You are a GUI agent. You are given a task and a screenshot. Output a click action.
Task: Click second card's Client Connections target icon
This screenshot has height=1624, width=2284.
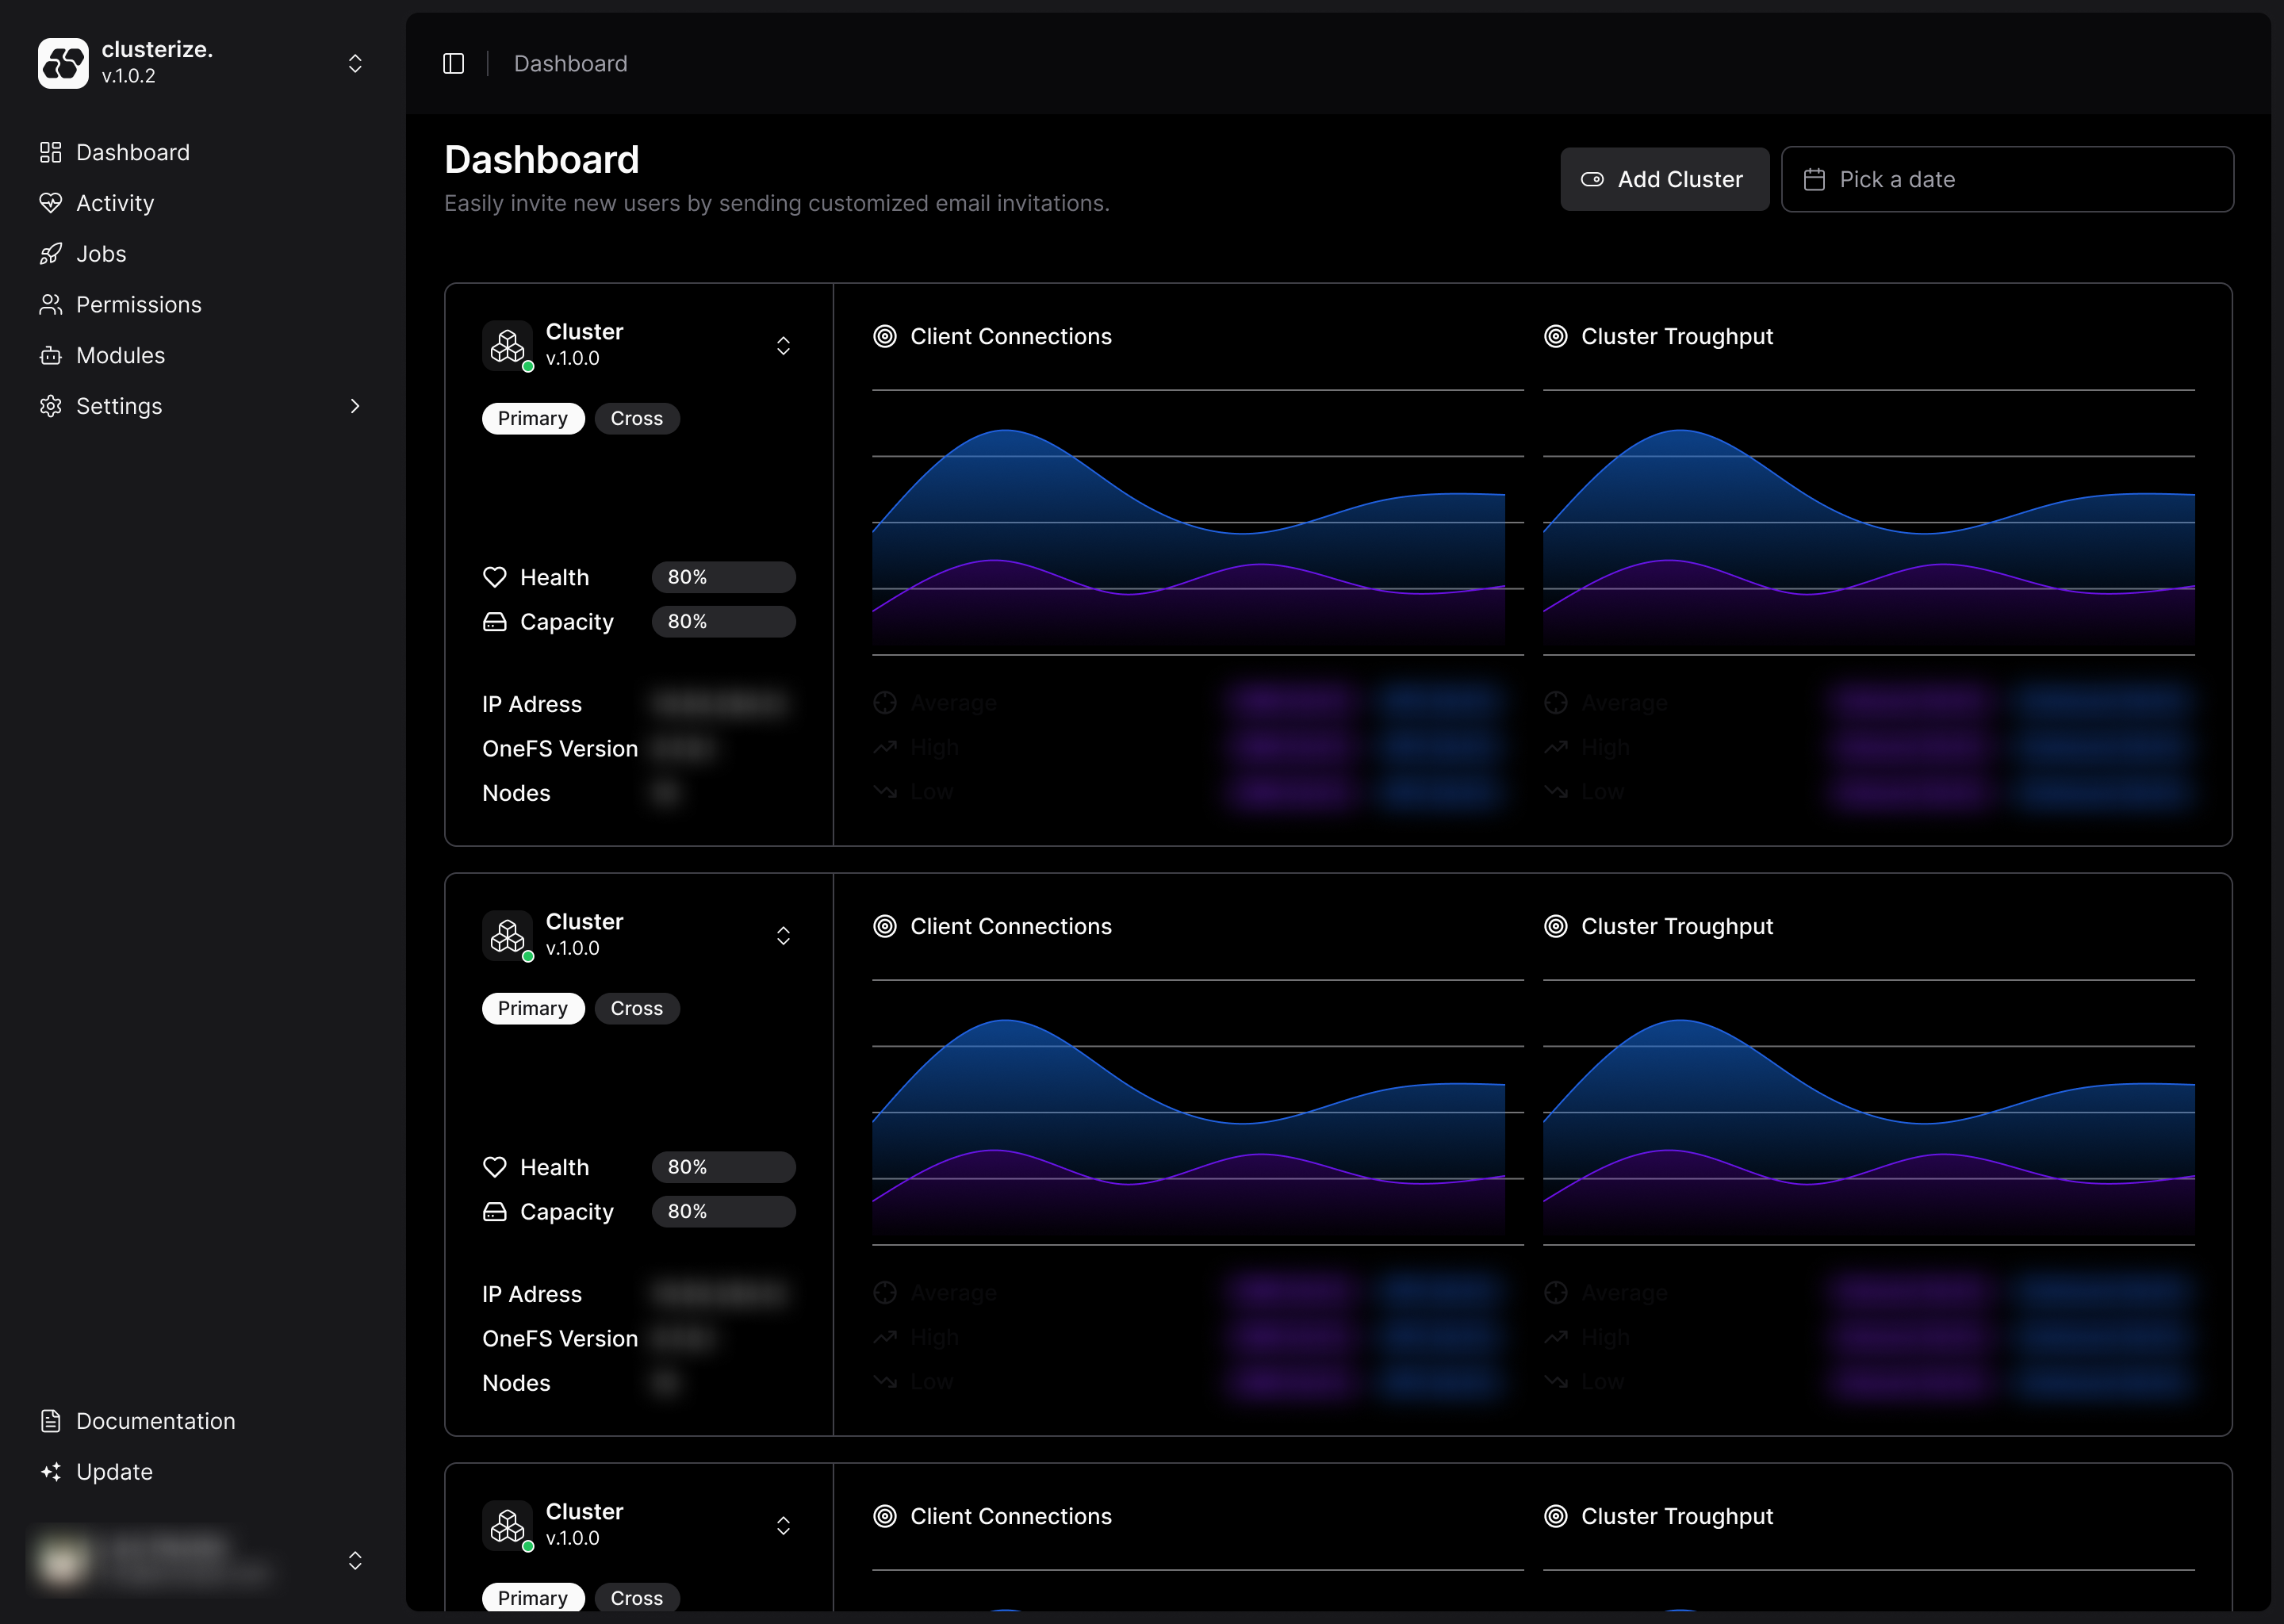(x=885, y=926)
